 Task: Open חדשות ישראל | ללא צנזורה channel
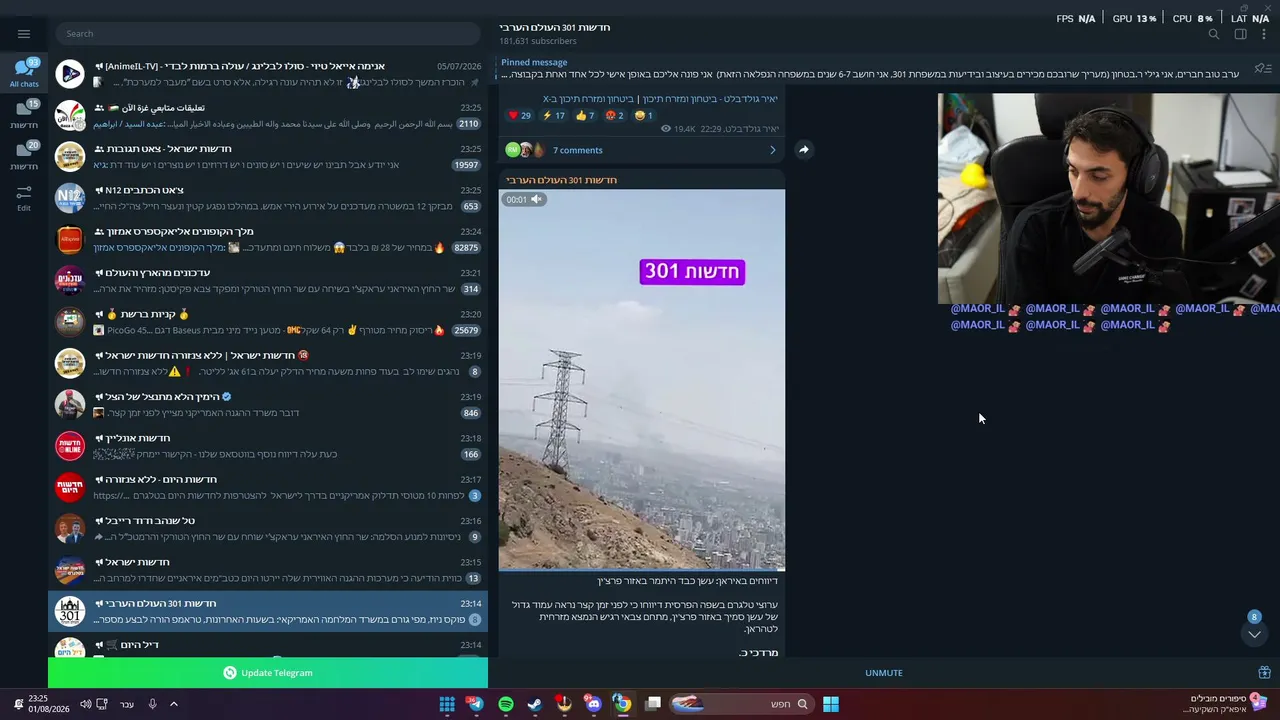(x=268, y=363)
